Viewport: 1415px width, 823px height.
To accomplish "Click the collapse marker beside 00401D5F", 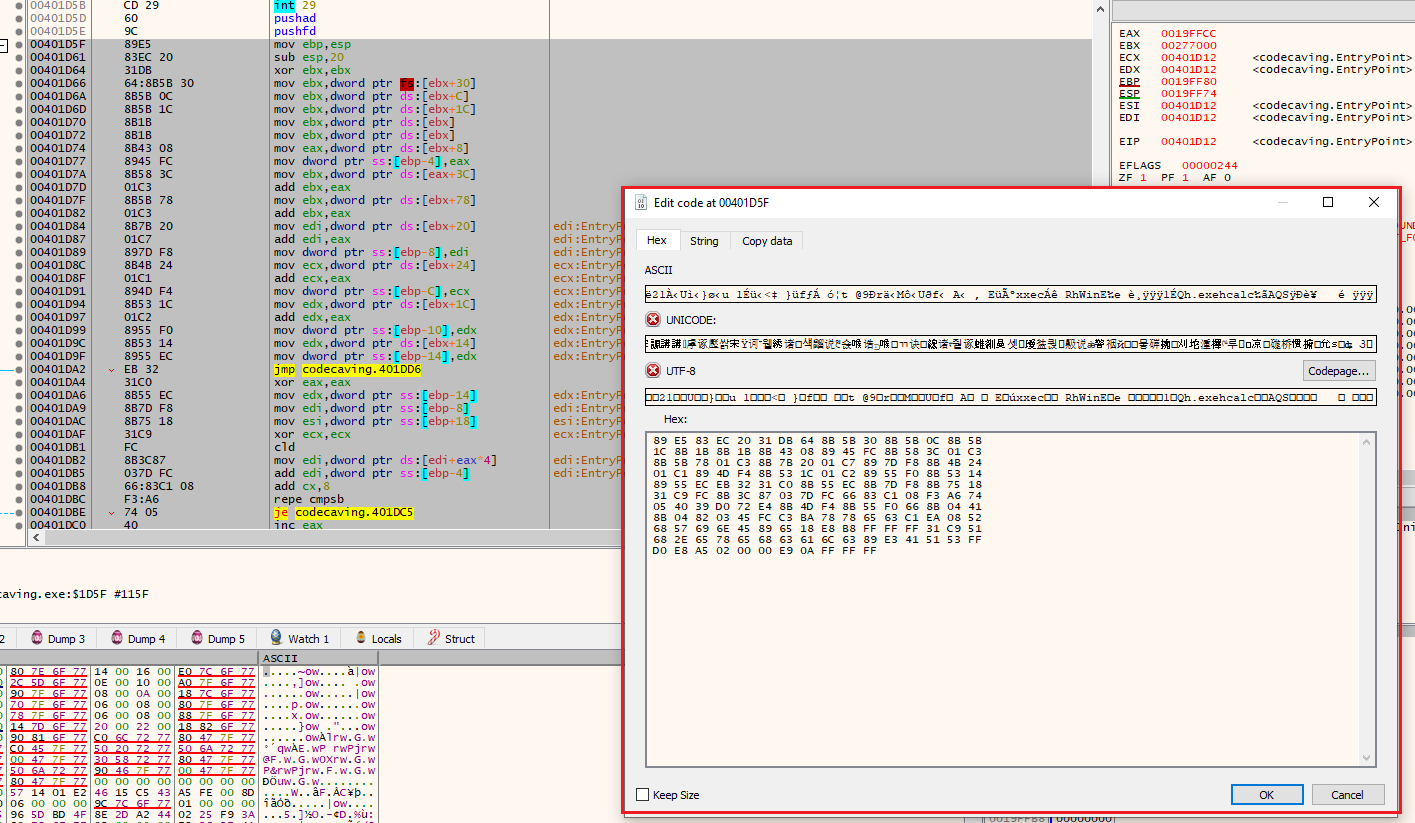I will (x=4, y=45).
